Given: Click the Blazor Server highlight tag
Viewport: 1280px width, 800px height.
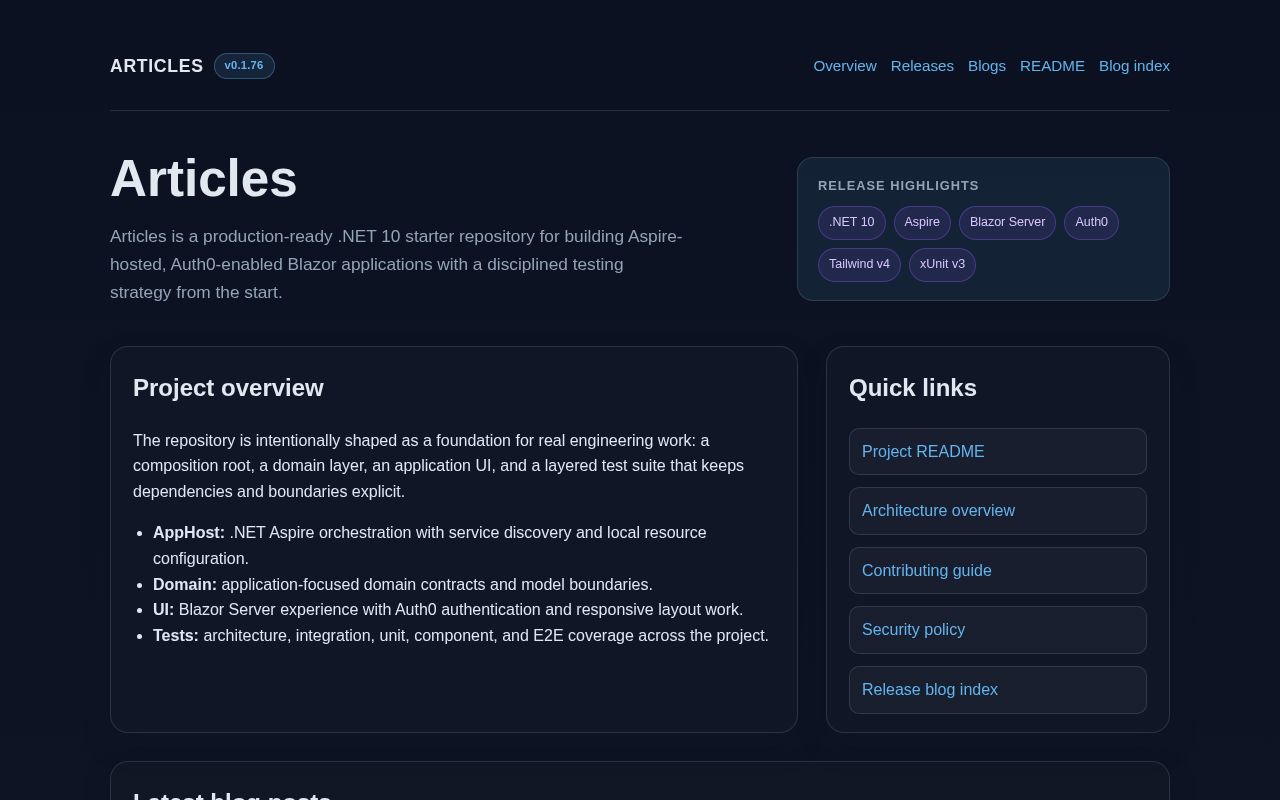Looking at the screenshot, I should [x=1007, y=223].
